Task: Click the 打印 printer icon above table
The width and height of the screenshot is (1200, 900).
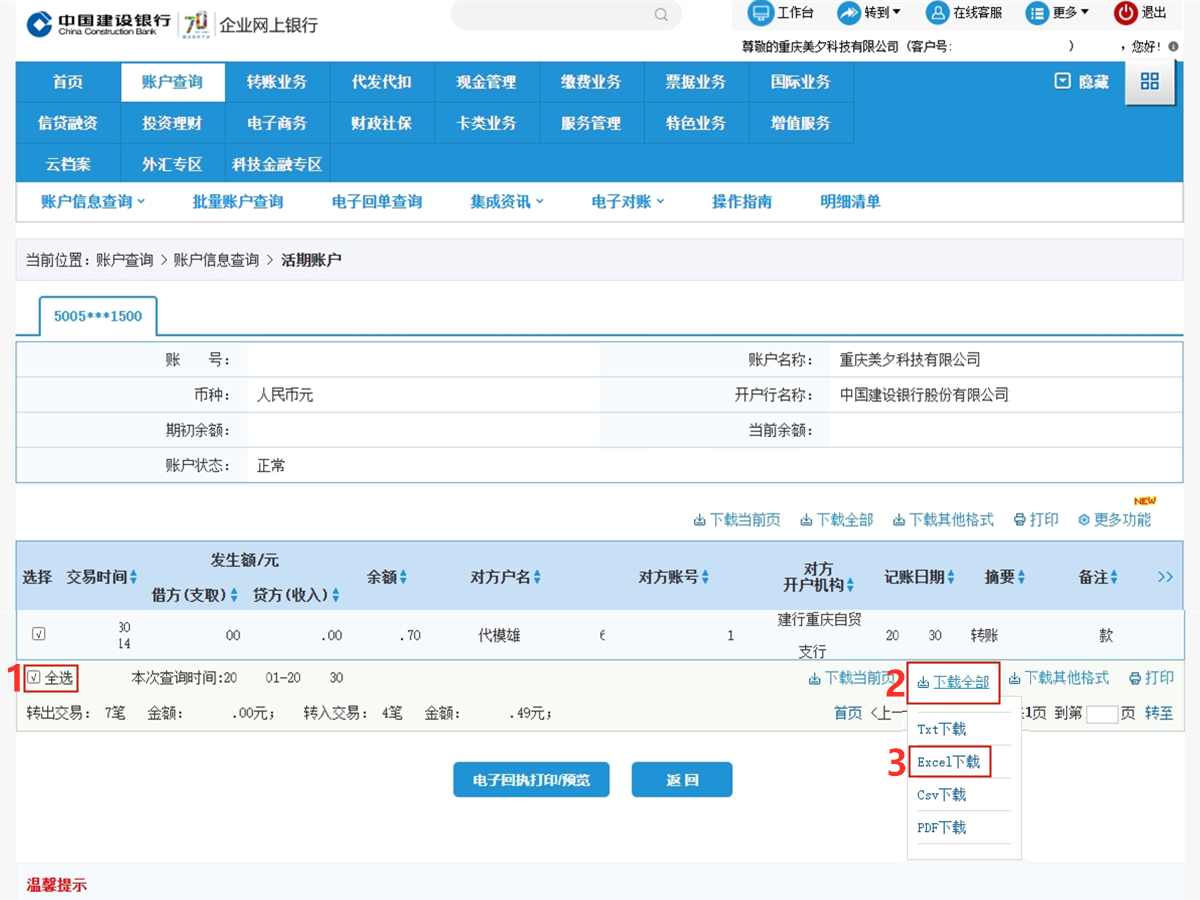Action: [1020, 520]
